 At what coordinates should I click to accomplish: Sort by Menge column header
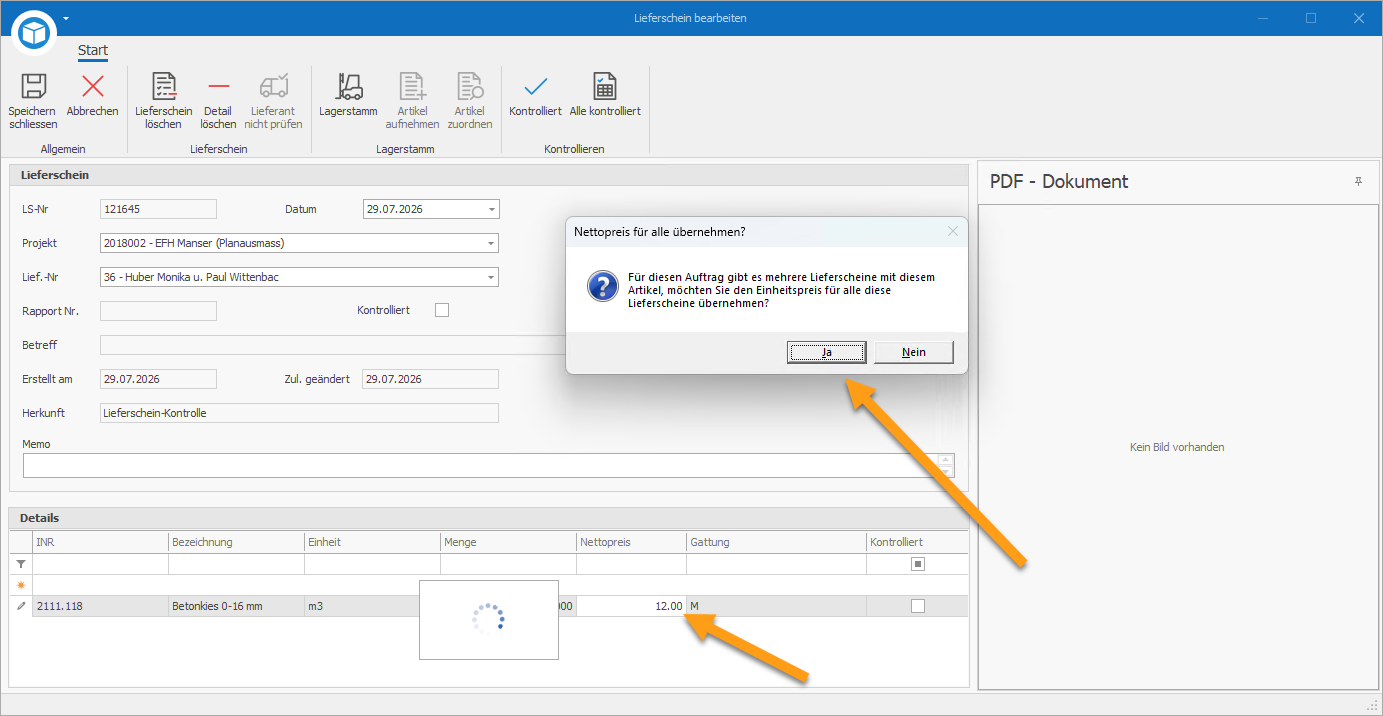coord(508,542)
